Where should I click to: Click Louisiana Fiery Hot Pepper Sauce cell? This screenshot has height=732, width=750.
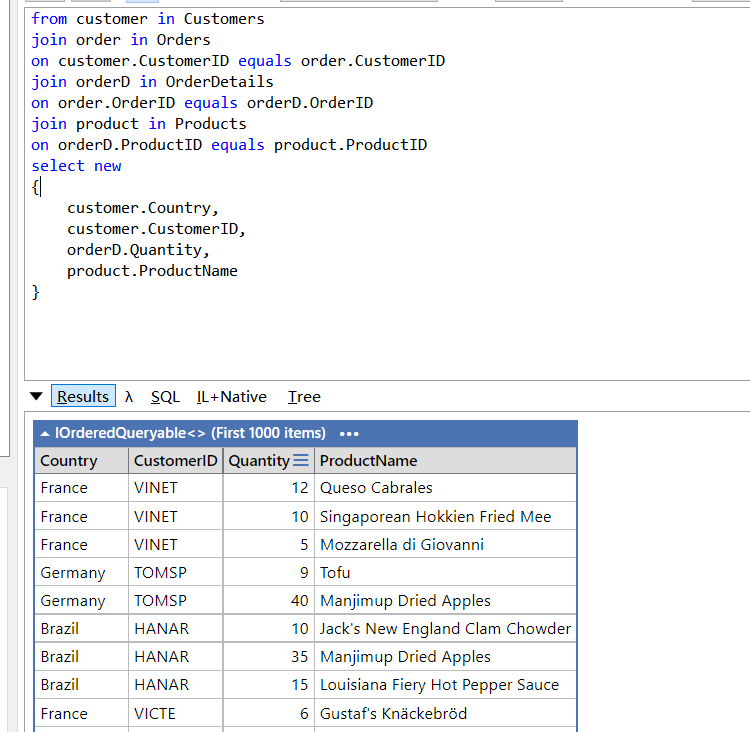click(x=445, y=685)
